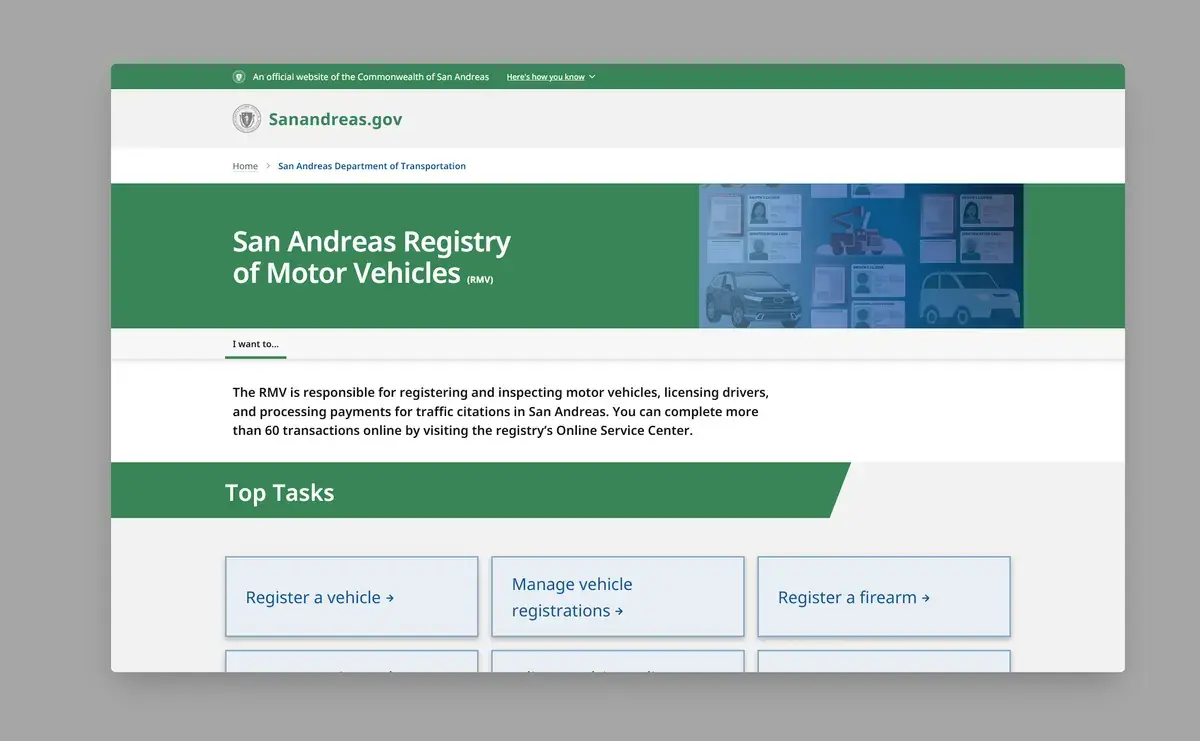The image size is (1200, 741).
Task: Click the Top Tasks heading
Action: click(x=280, y=493)
